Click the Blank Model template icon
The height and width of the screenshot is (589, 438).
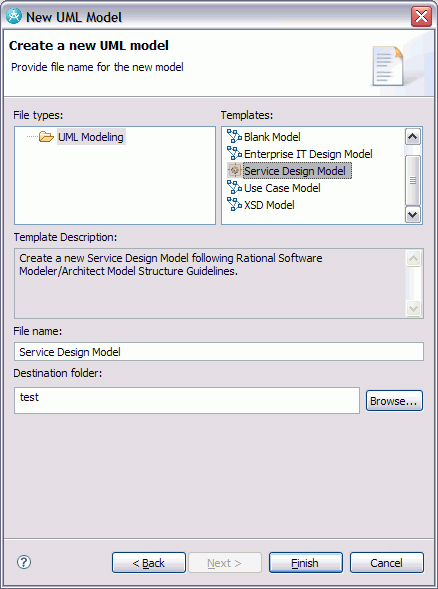pos(234,136)
